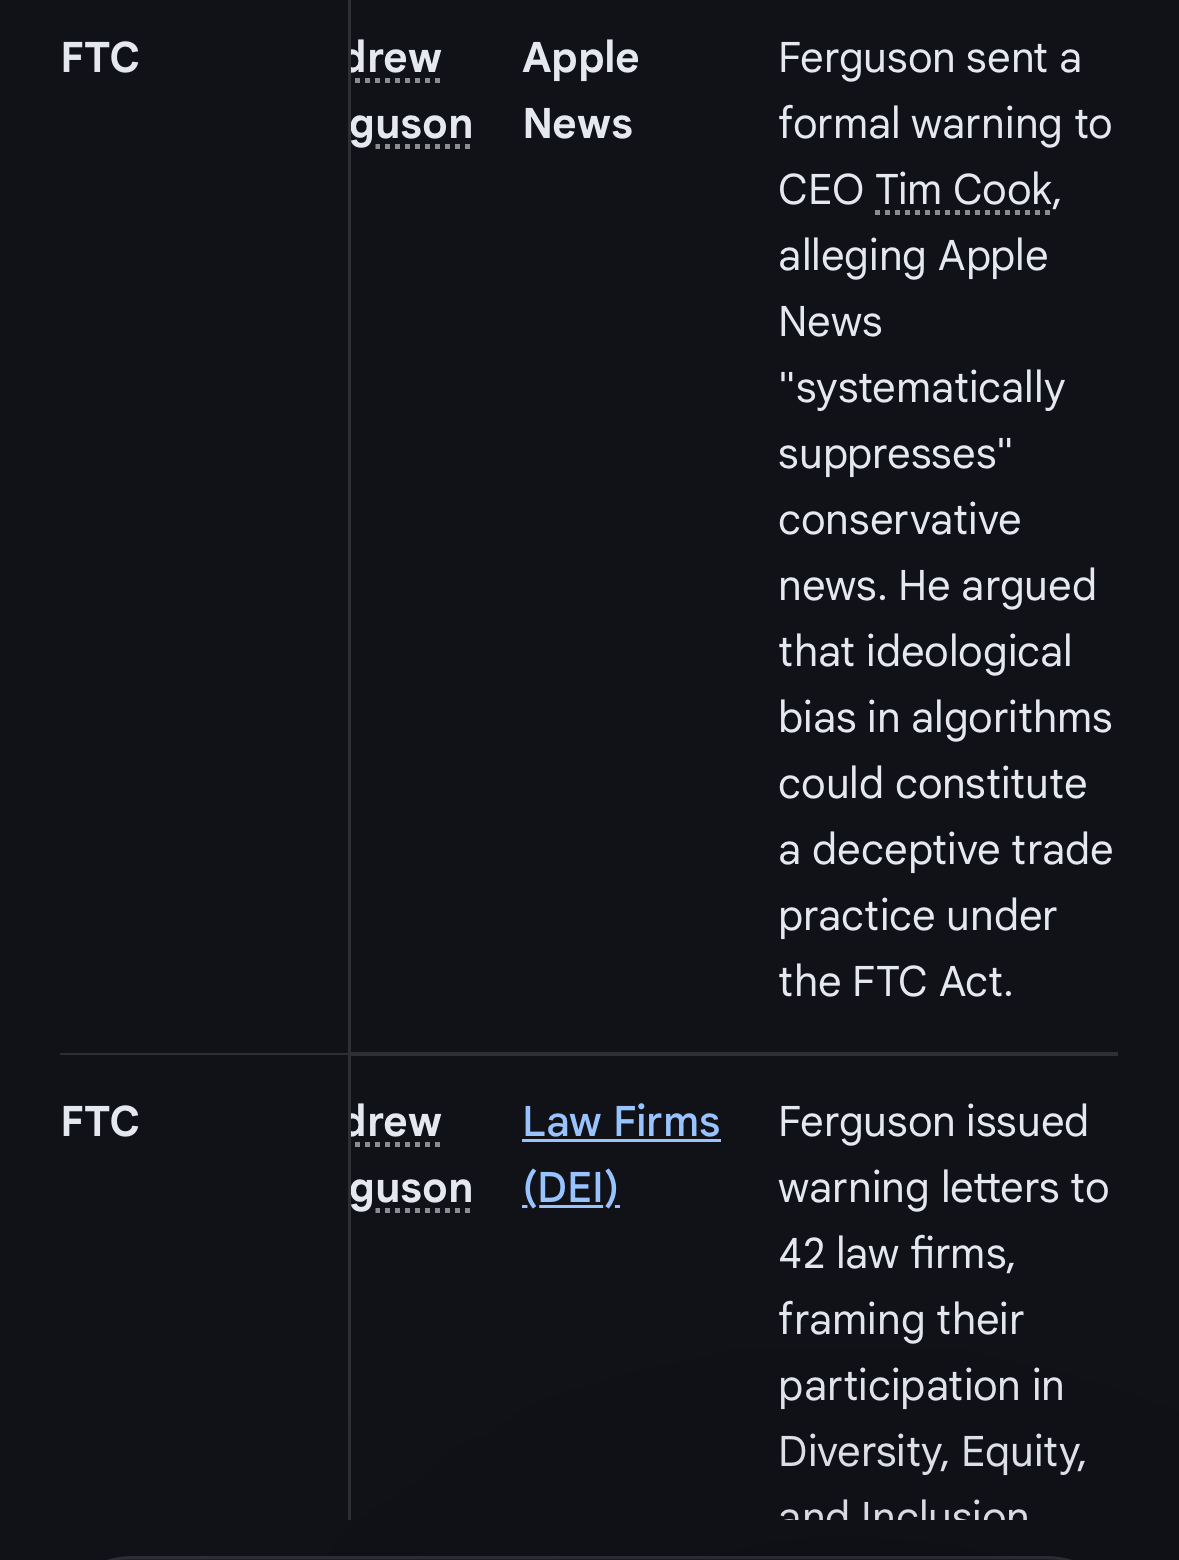This screenshot has width=1179, height=1560.
Task: Tap the "Ferguson sent a" text line
Action: coord(929,58)
